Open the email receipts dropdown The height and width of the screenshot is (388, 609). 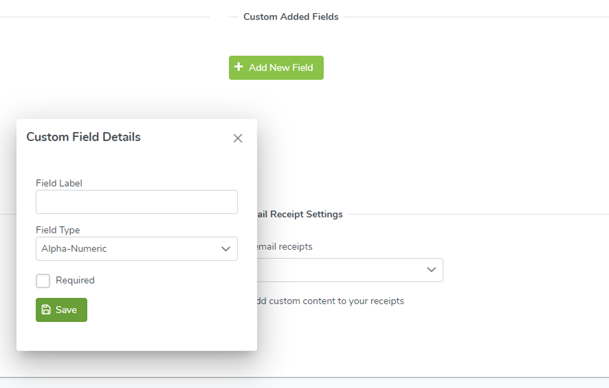(x=350, y=270)
